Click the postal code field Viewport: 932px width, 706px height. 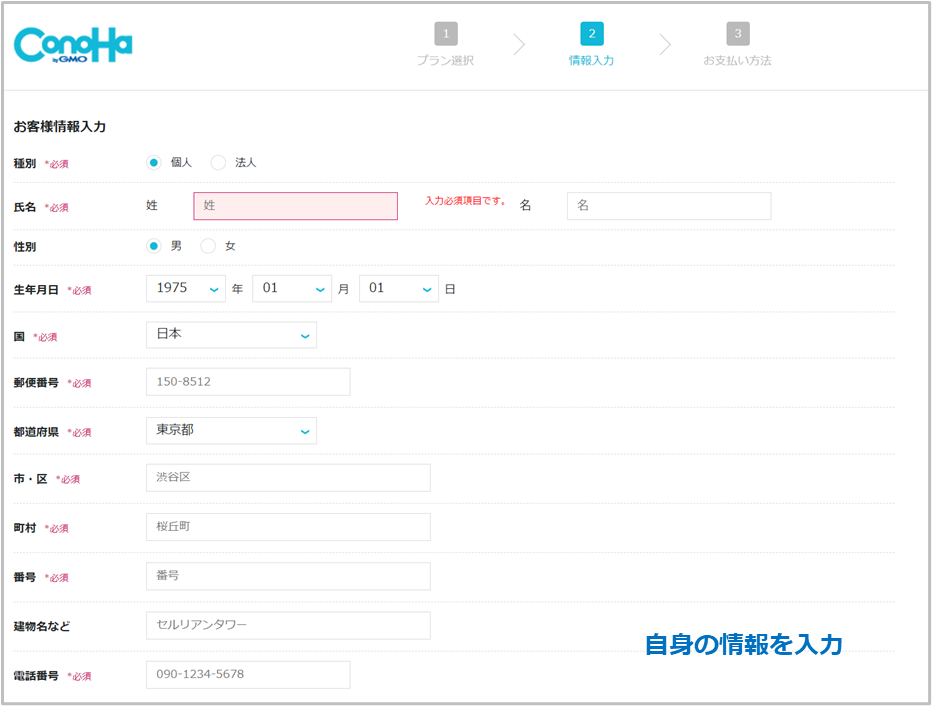[248, 382]
